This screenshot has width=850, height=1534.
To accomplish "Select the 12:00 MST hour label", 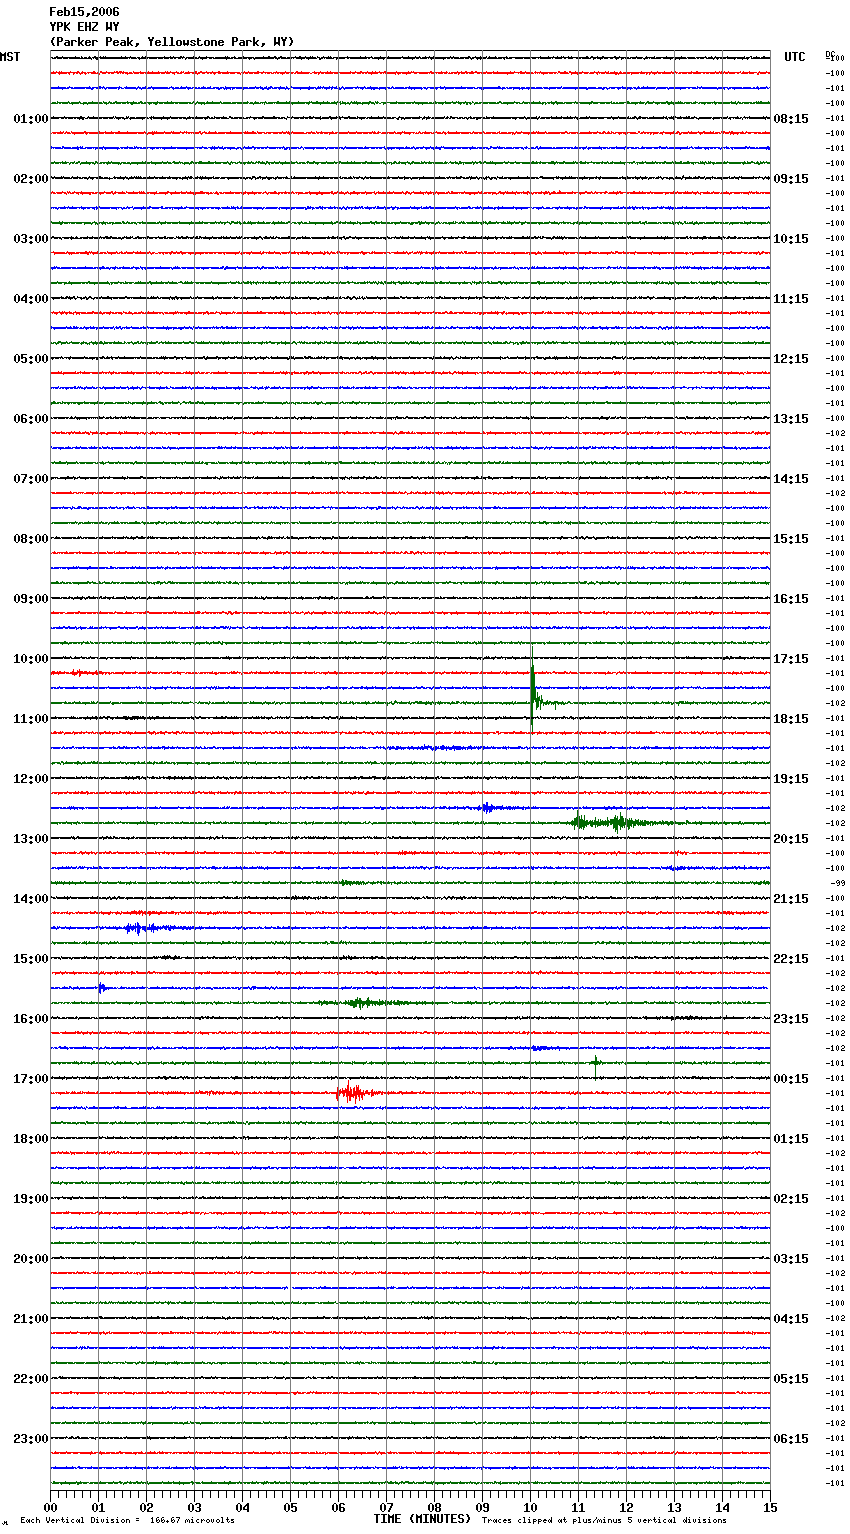I will click(31, 779).
